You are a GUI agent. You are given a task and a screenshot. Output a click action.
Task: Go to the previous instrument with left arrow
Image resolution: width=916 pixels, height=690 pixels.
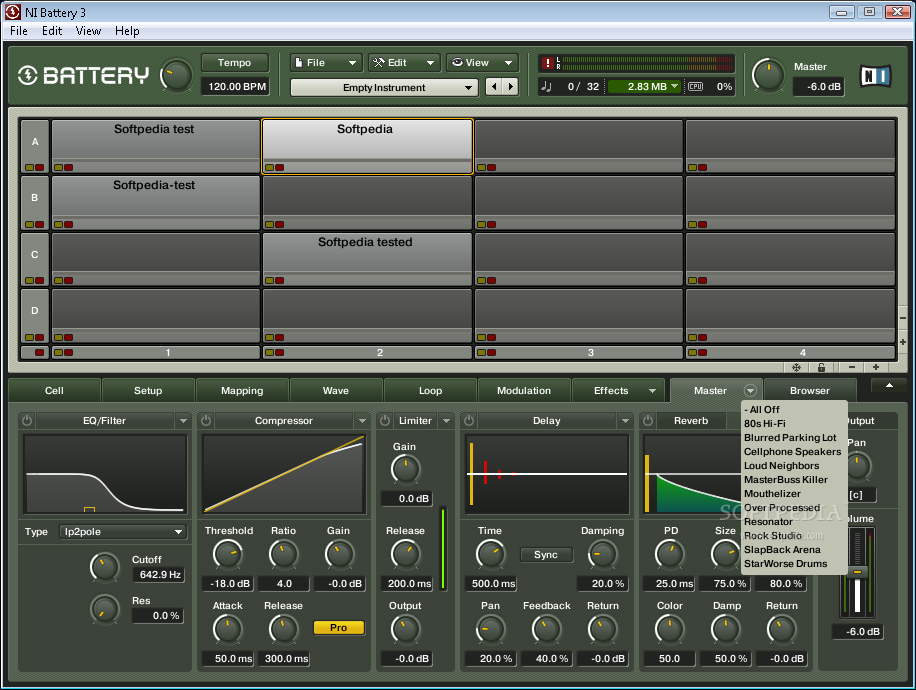(494, 87)
